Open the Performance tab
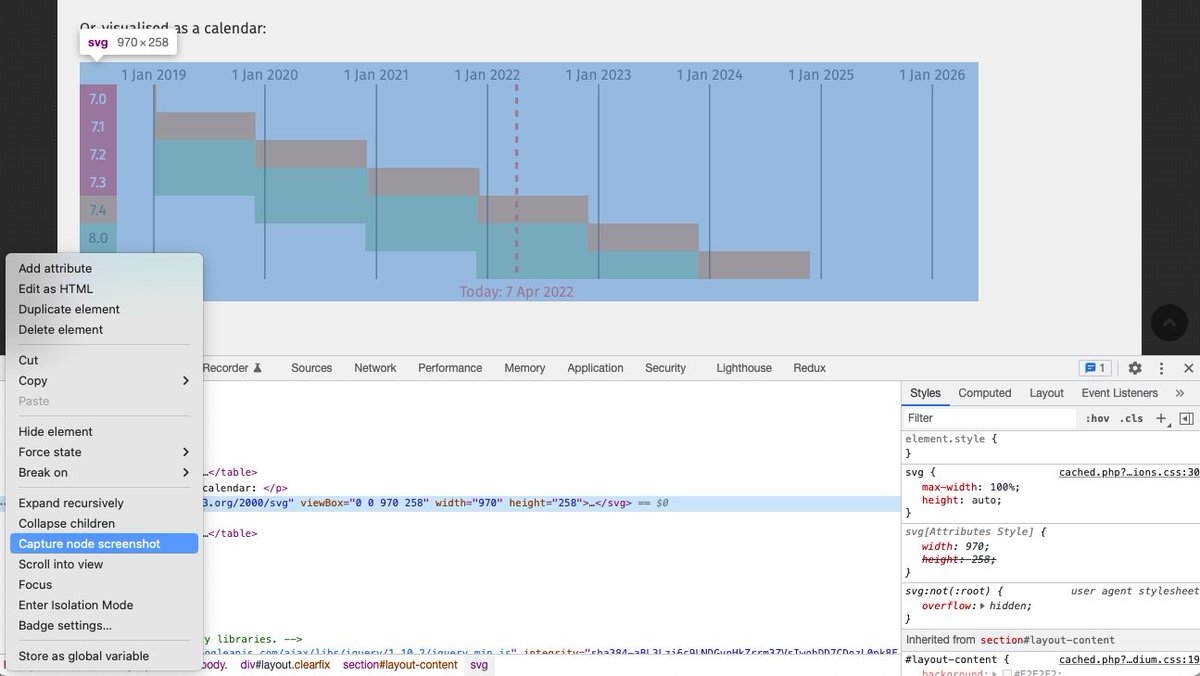Screen dimensions: 1200x676 pyautogui.click(x=450, y=368)
